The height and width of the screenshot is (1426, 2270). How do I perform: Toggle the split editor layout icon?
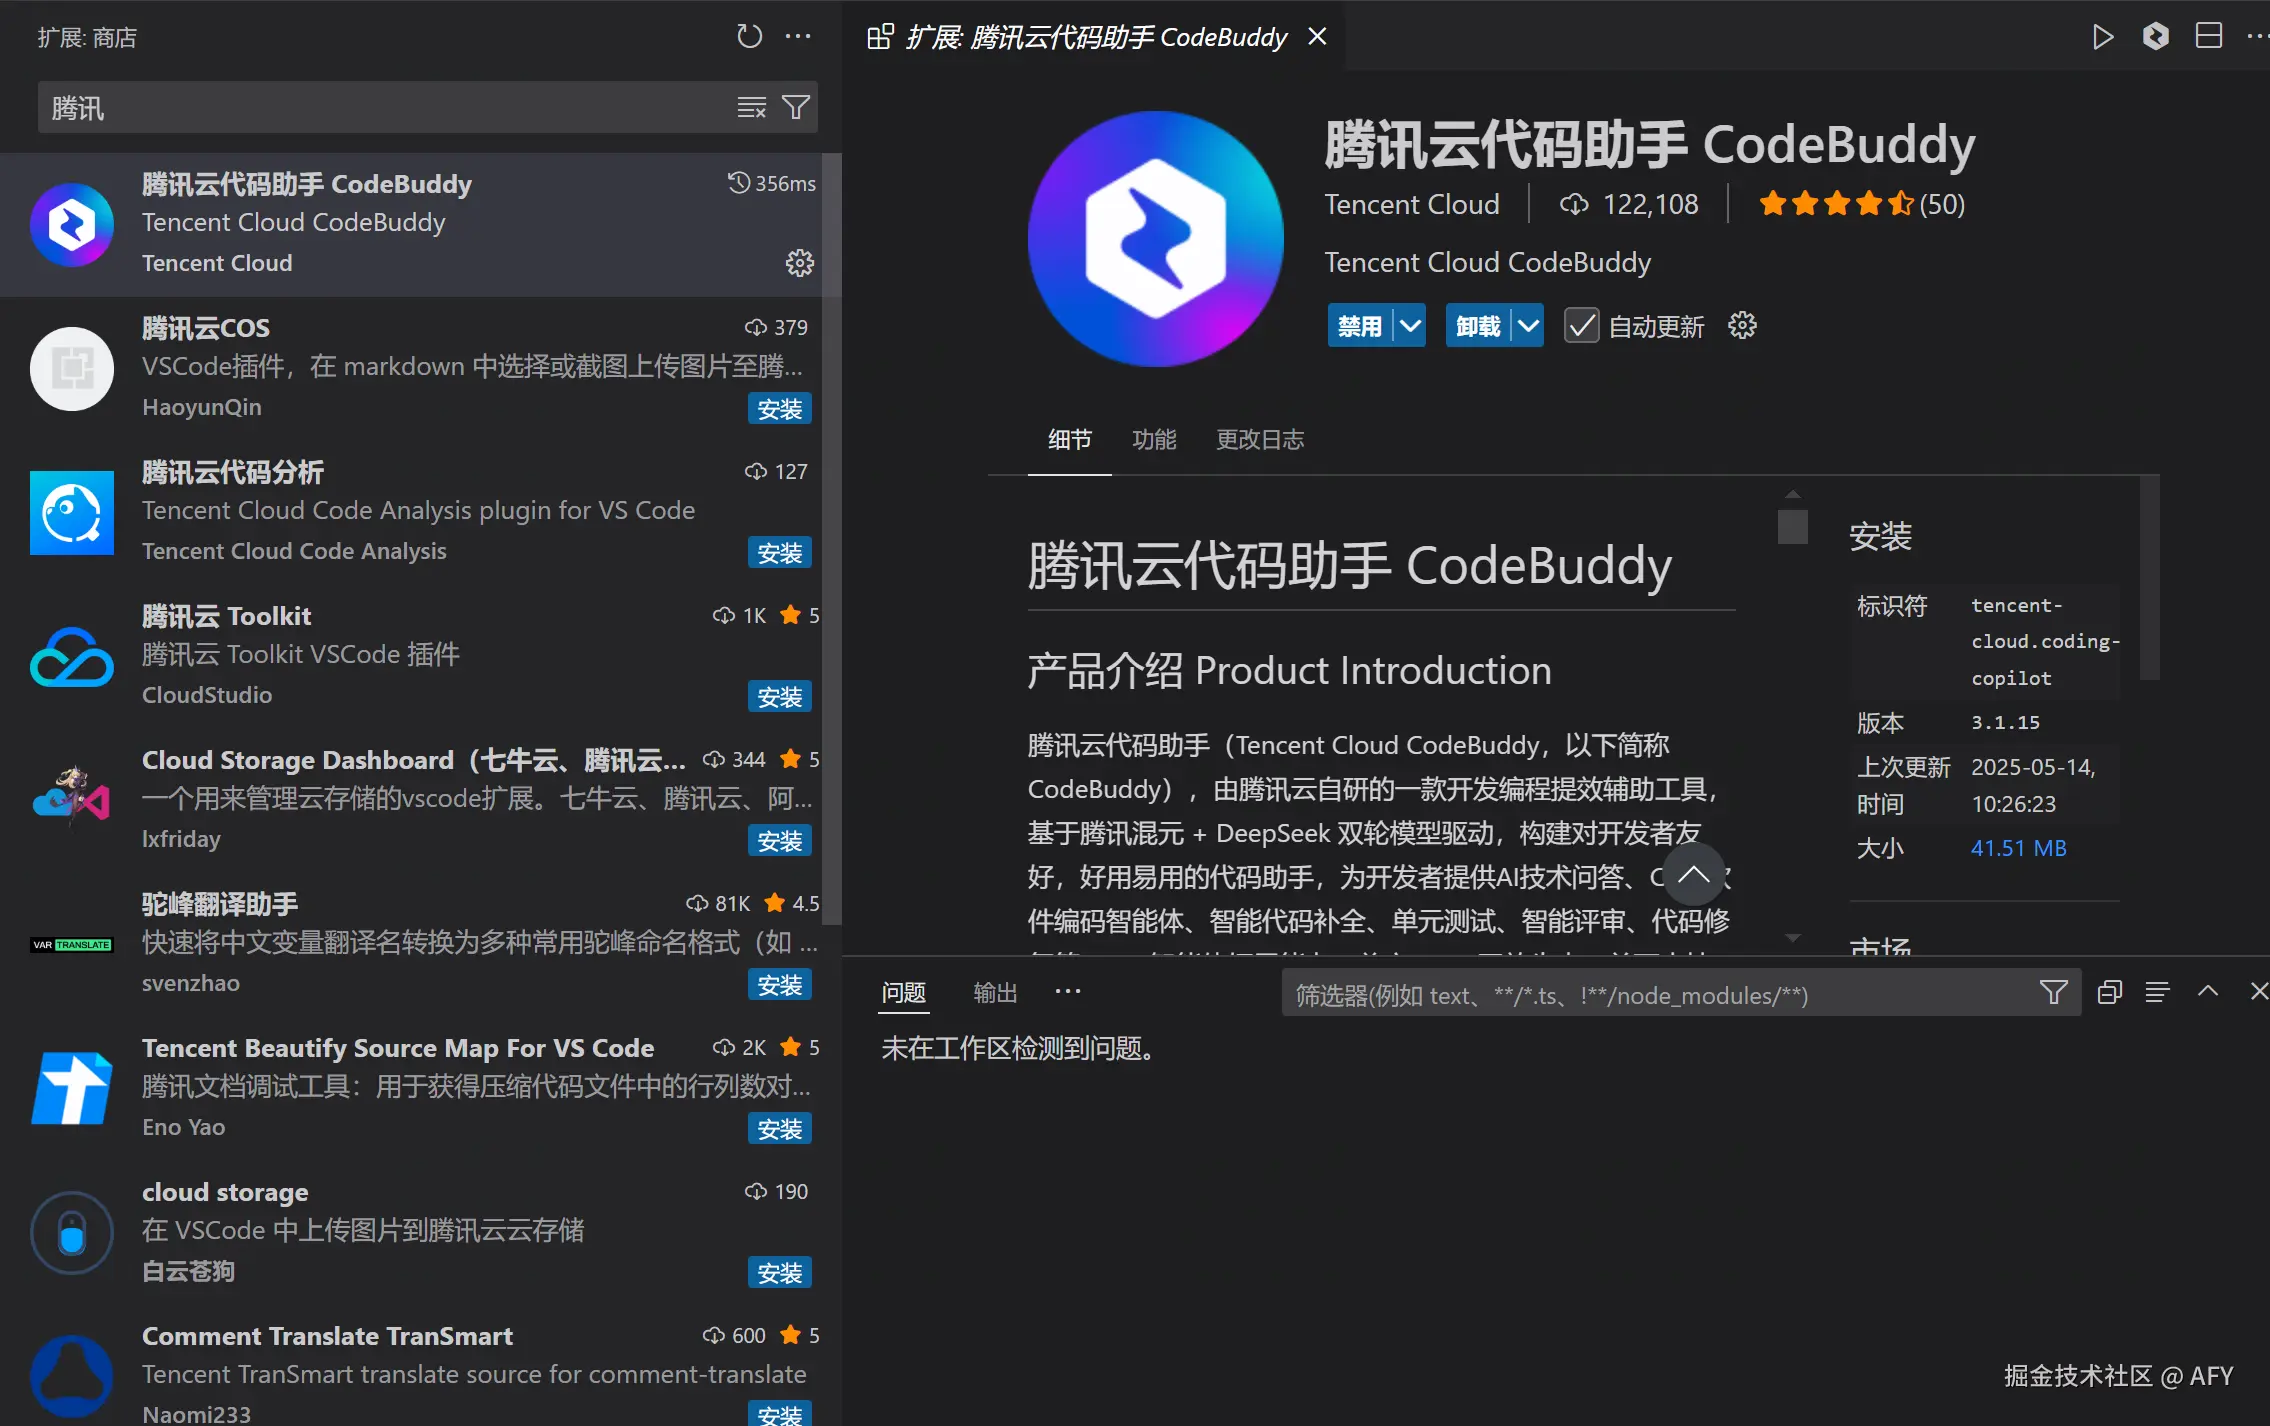click(2208, 37)
